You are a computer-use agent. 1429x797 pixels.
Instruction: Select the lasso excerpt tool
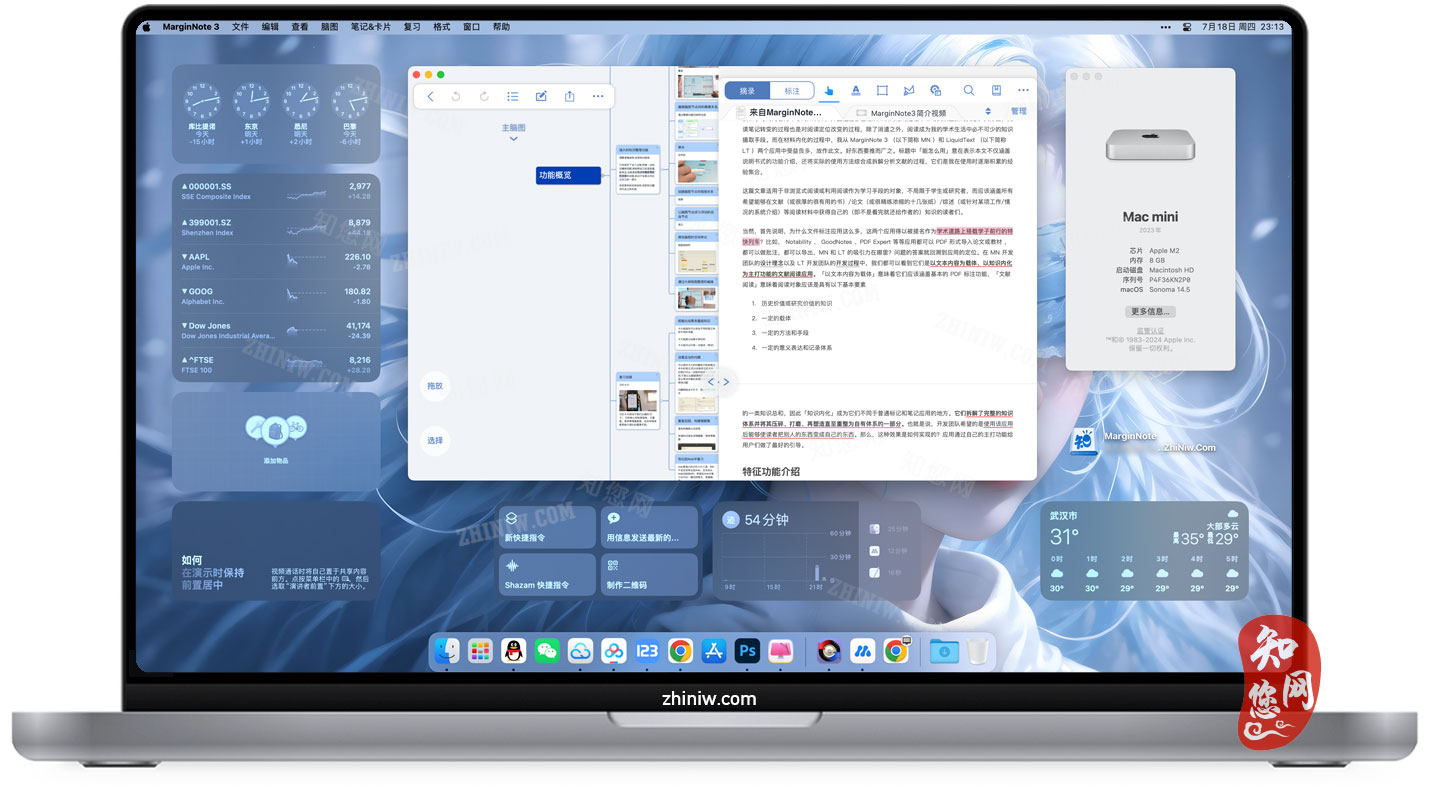click(909, 90)
